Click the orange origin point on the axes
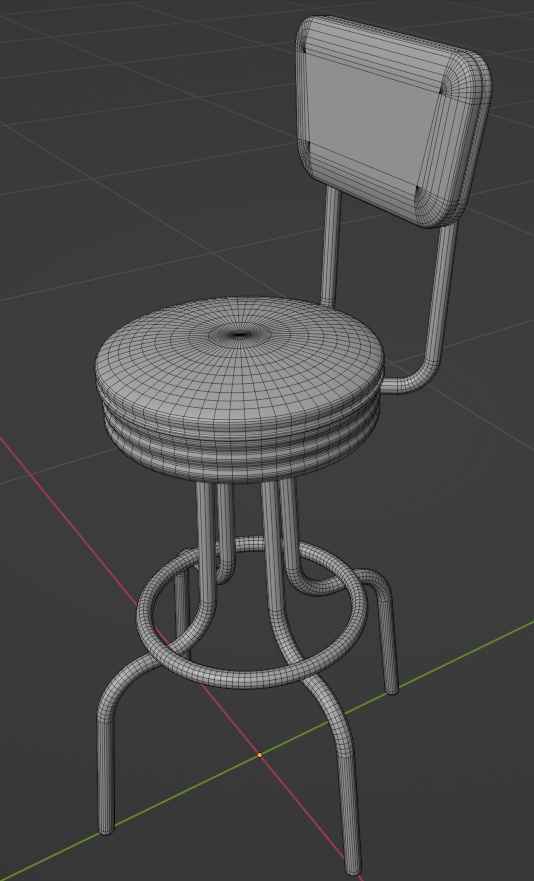 (x=260, y=755)
